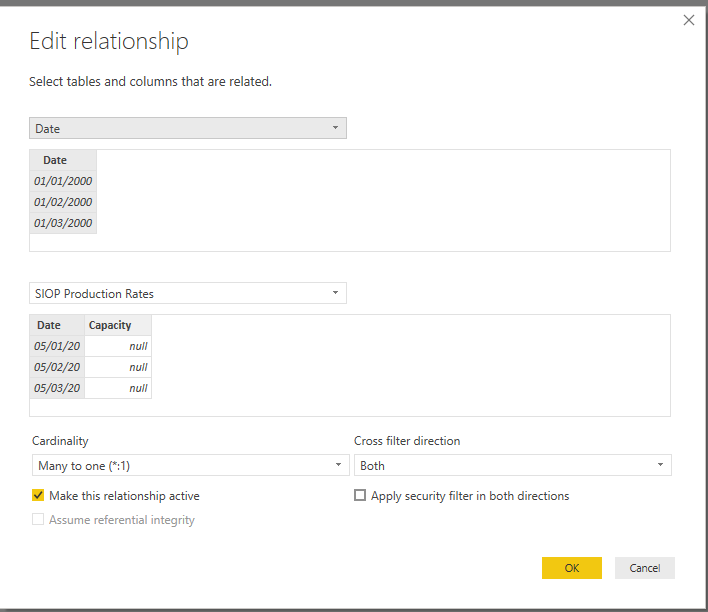This screenshot has height=612, width=708.
Task: Close the Edit relationship dialog
Action: click(689, 20)
